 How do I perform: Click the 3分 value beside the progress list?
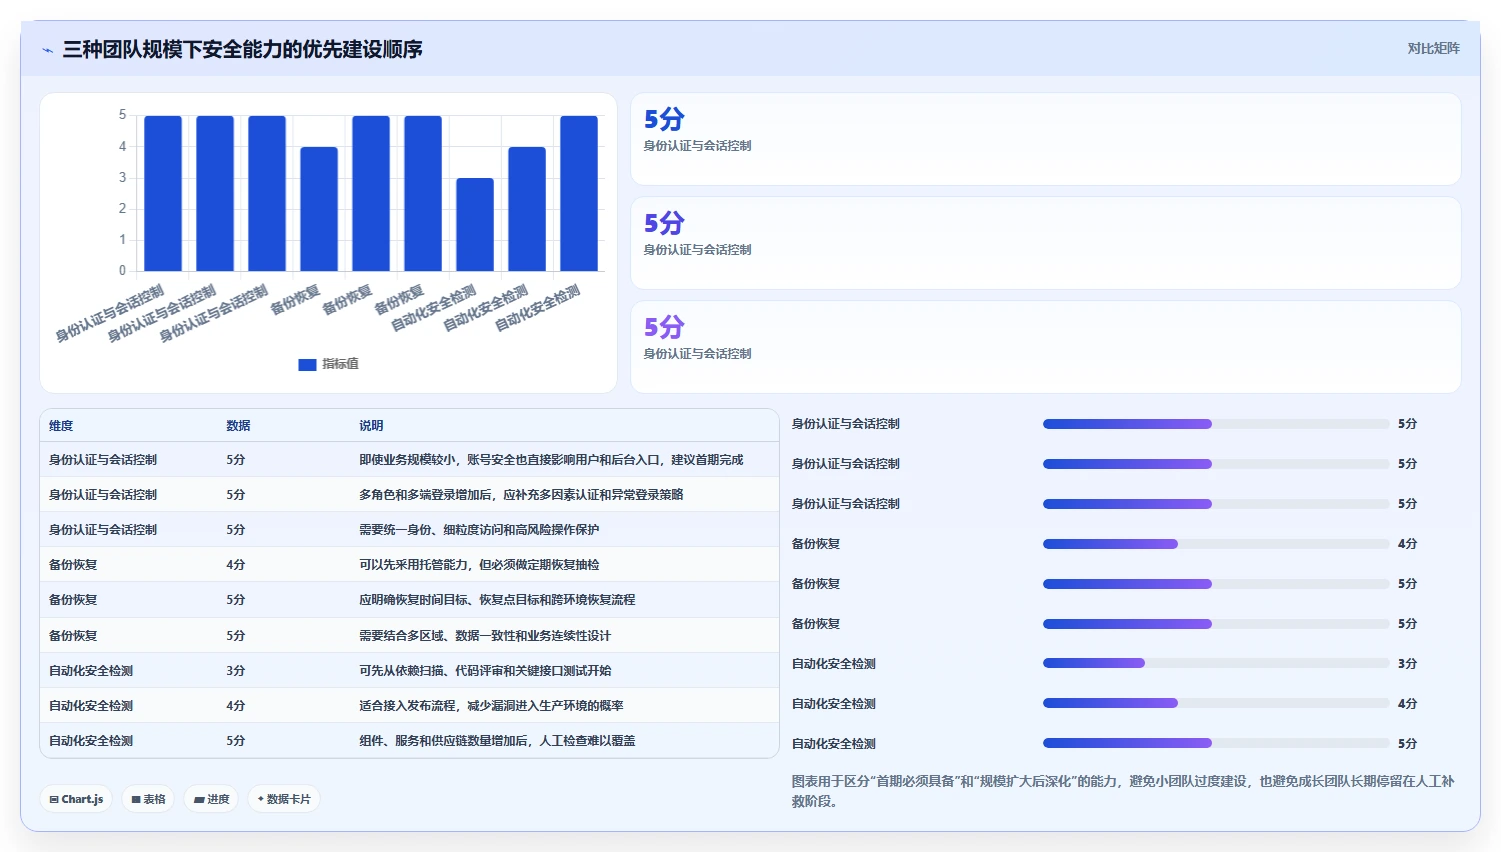(1407, 664)
